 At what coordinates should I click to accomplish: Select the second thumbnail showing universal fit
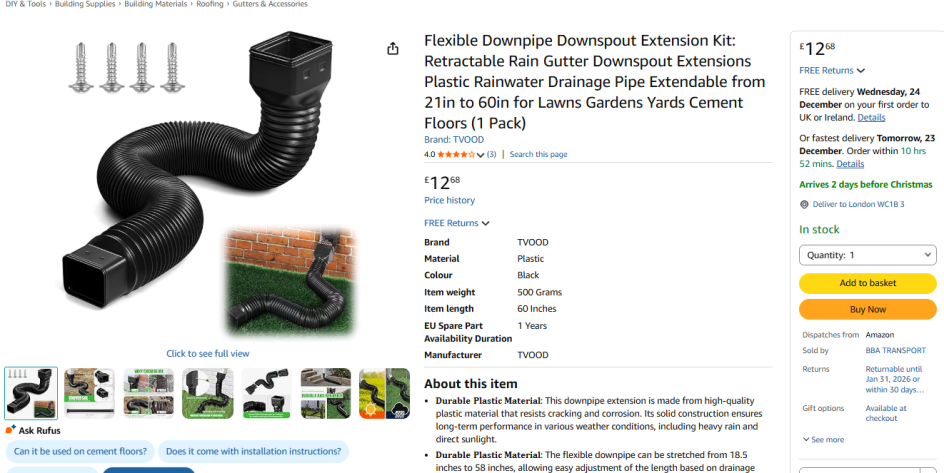point(89,393)
